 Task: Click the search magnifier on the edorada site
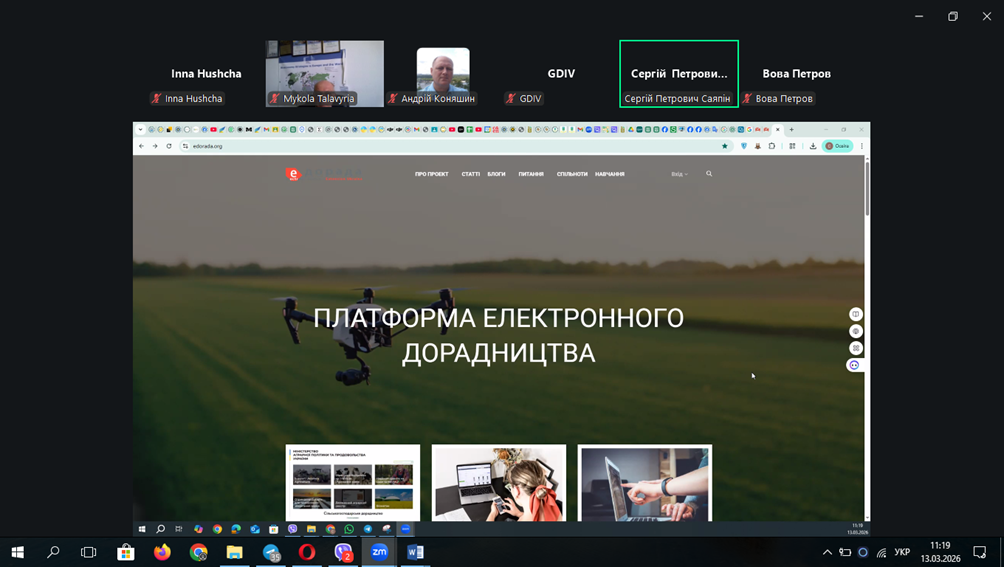(x=709, y=174)
